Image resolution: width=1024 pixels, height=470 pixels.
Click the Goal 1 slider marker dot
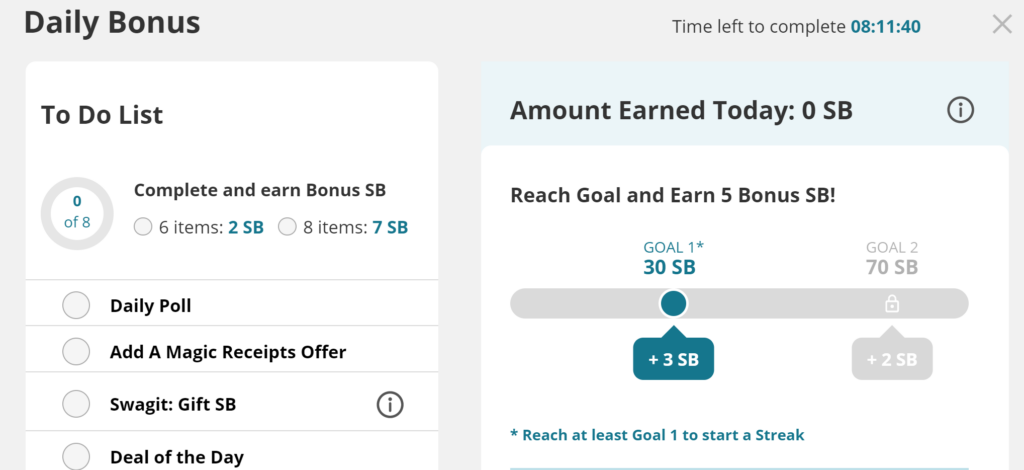coord(673,304)
